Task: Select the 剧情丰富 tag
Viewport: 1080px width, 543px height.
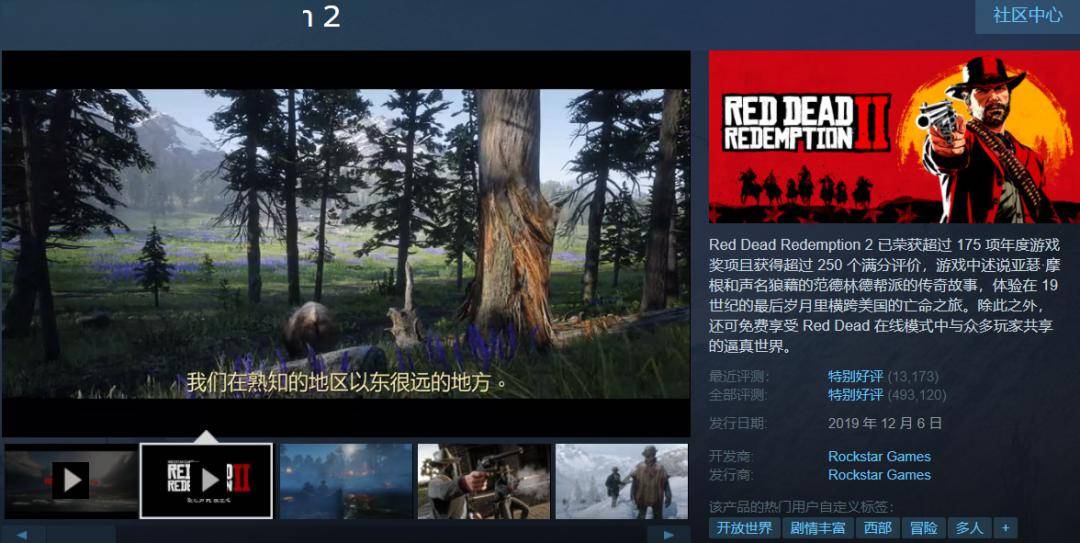Action: click(818, 529)
